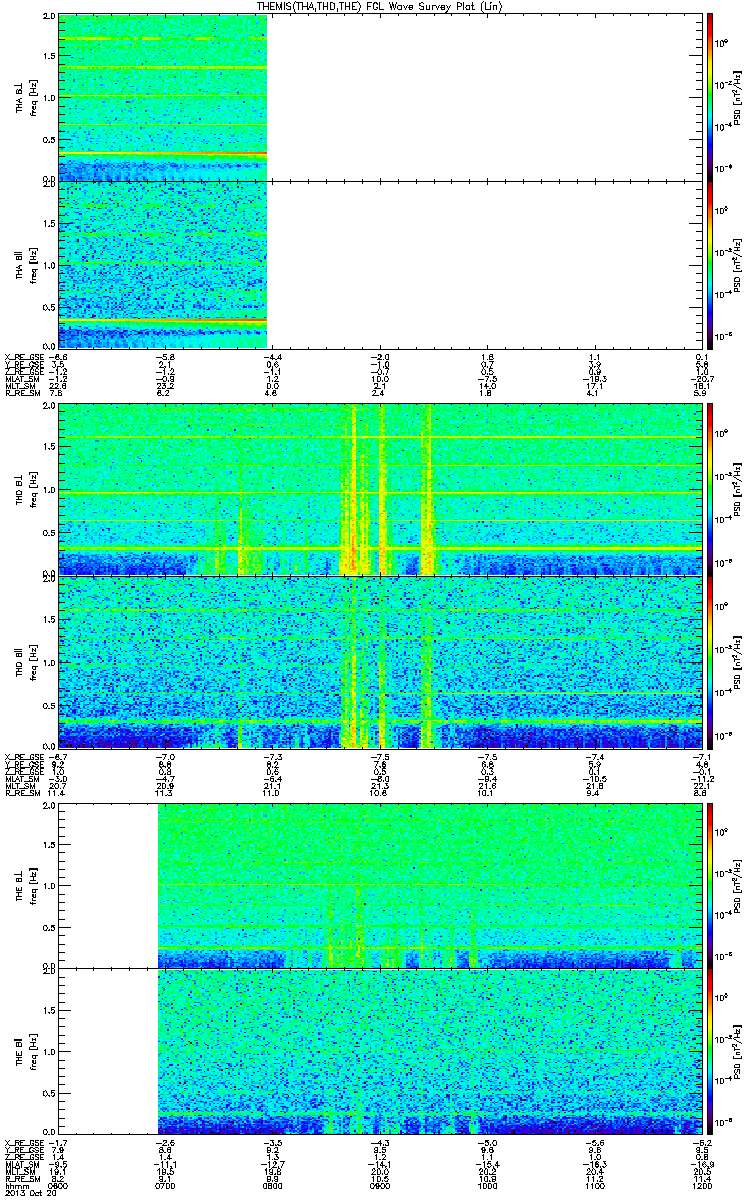Click the color bar beside THA B∥ panel
The image size is (750, 1200).
[710, 264]
